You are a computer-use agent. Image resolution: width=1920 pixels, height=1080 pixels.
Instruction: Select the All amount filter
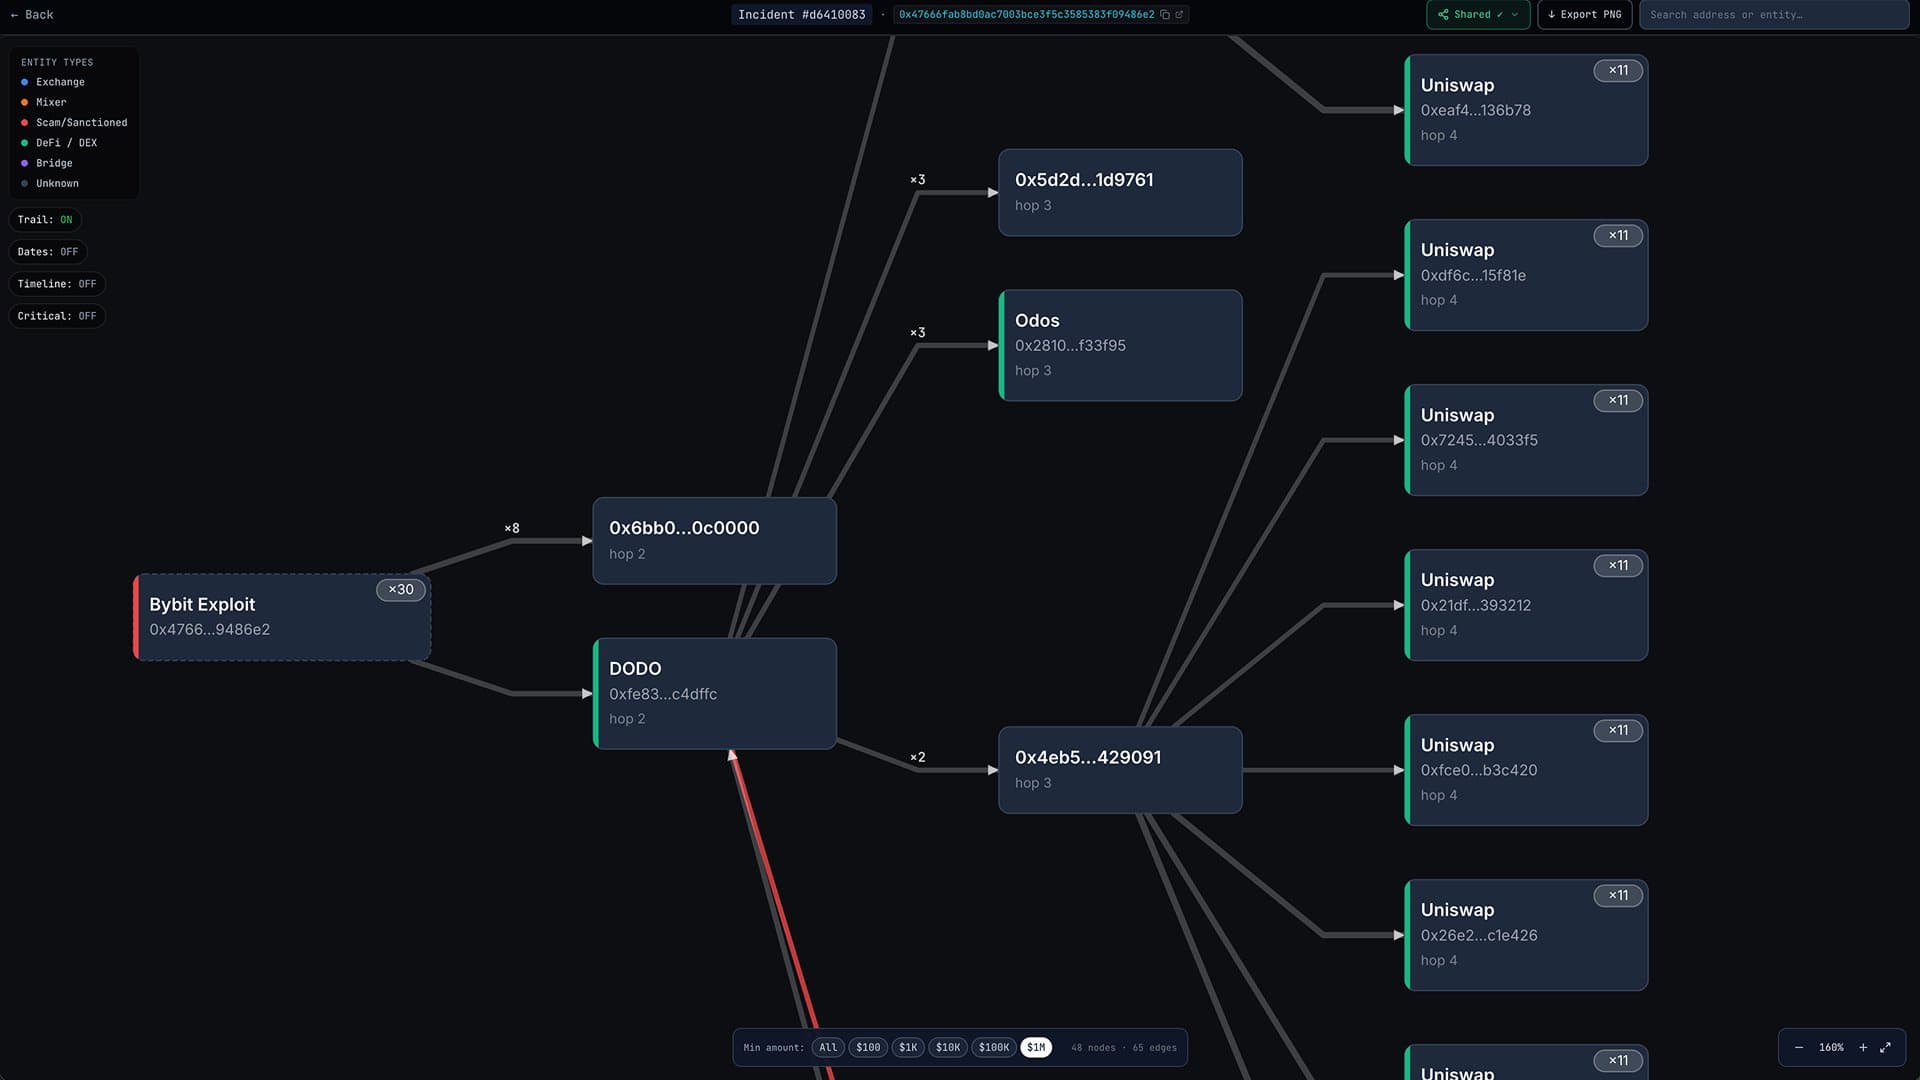click(x=827, y=1047)
